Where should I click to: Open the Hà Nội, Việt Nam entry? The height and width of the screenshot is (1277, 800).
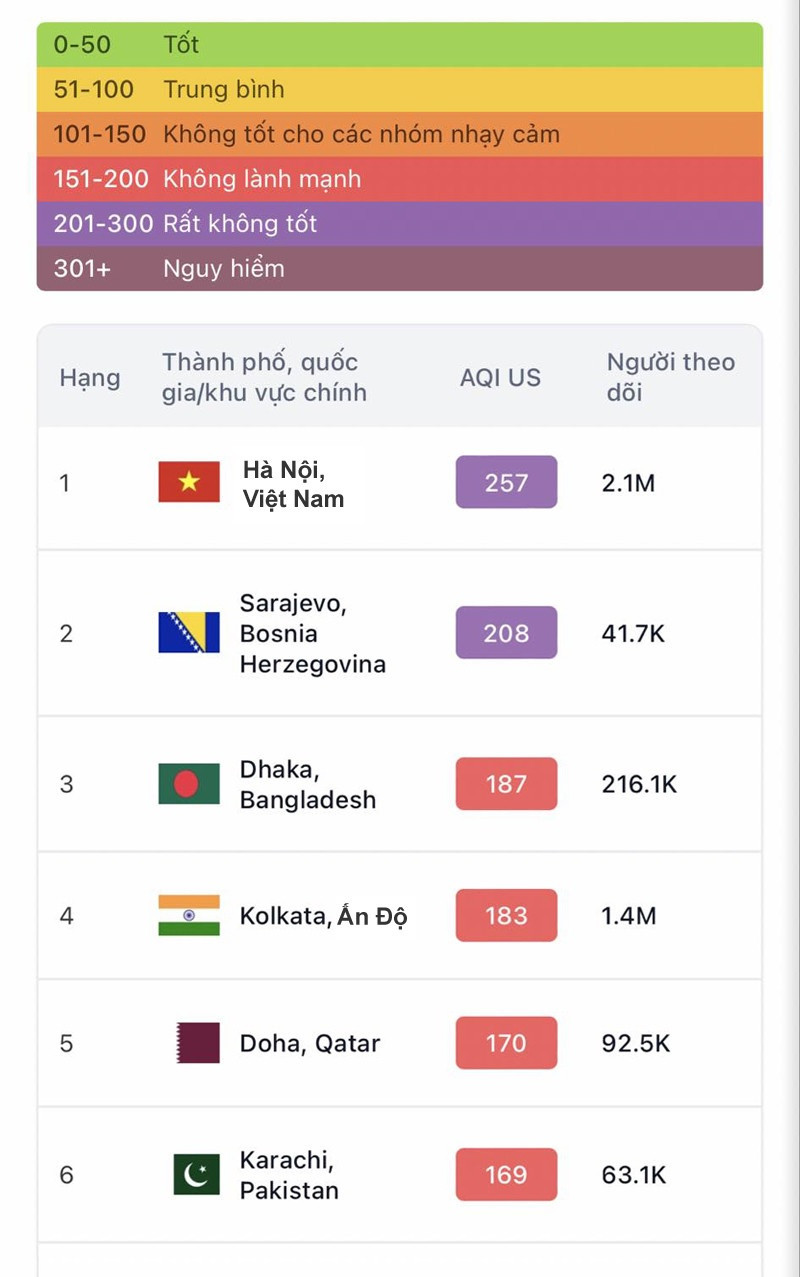point(293,484)
